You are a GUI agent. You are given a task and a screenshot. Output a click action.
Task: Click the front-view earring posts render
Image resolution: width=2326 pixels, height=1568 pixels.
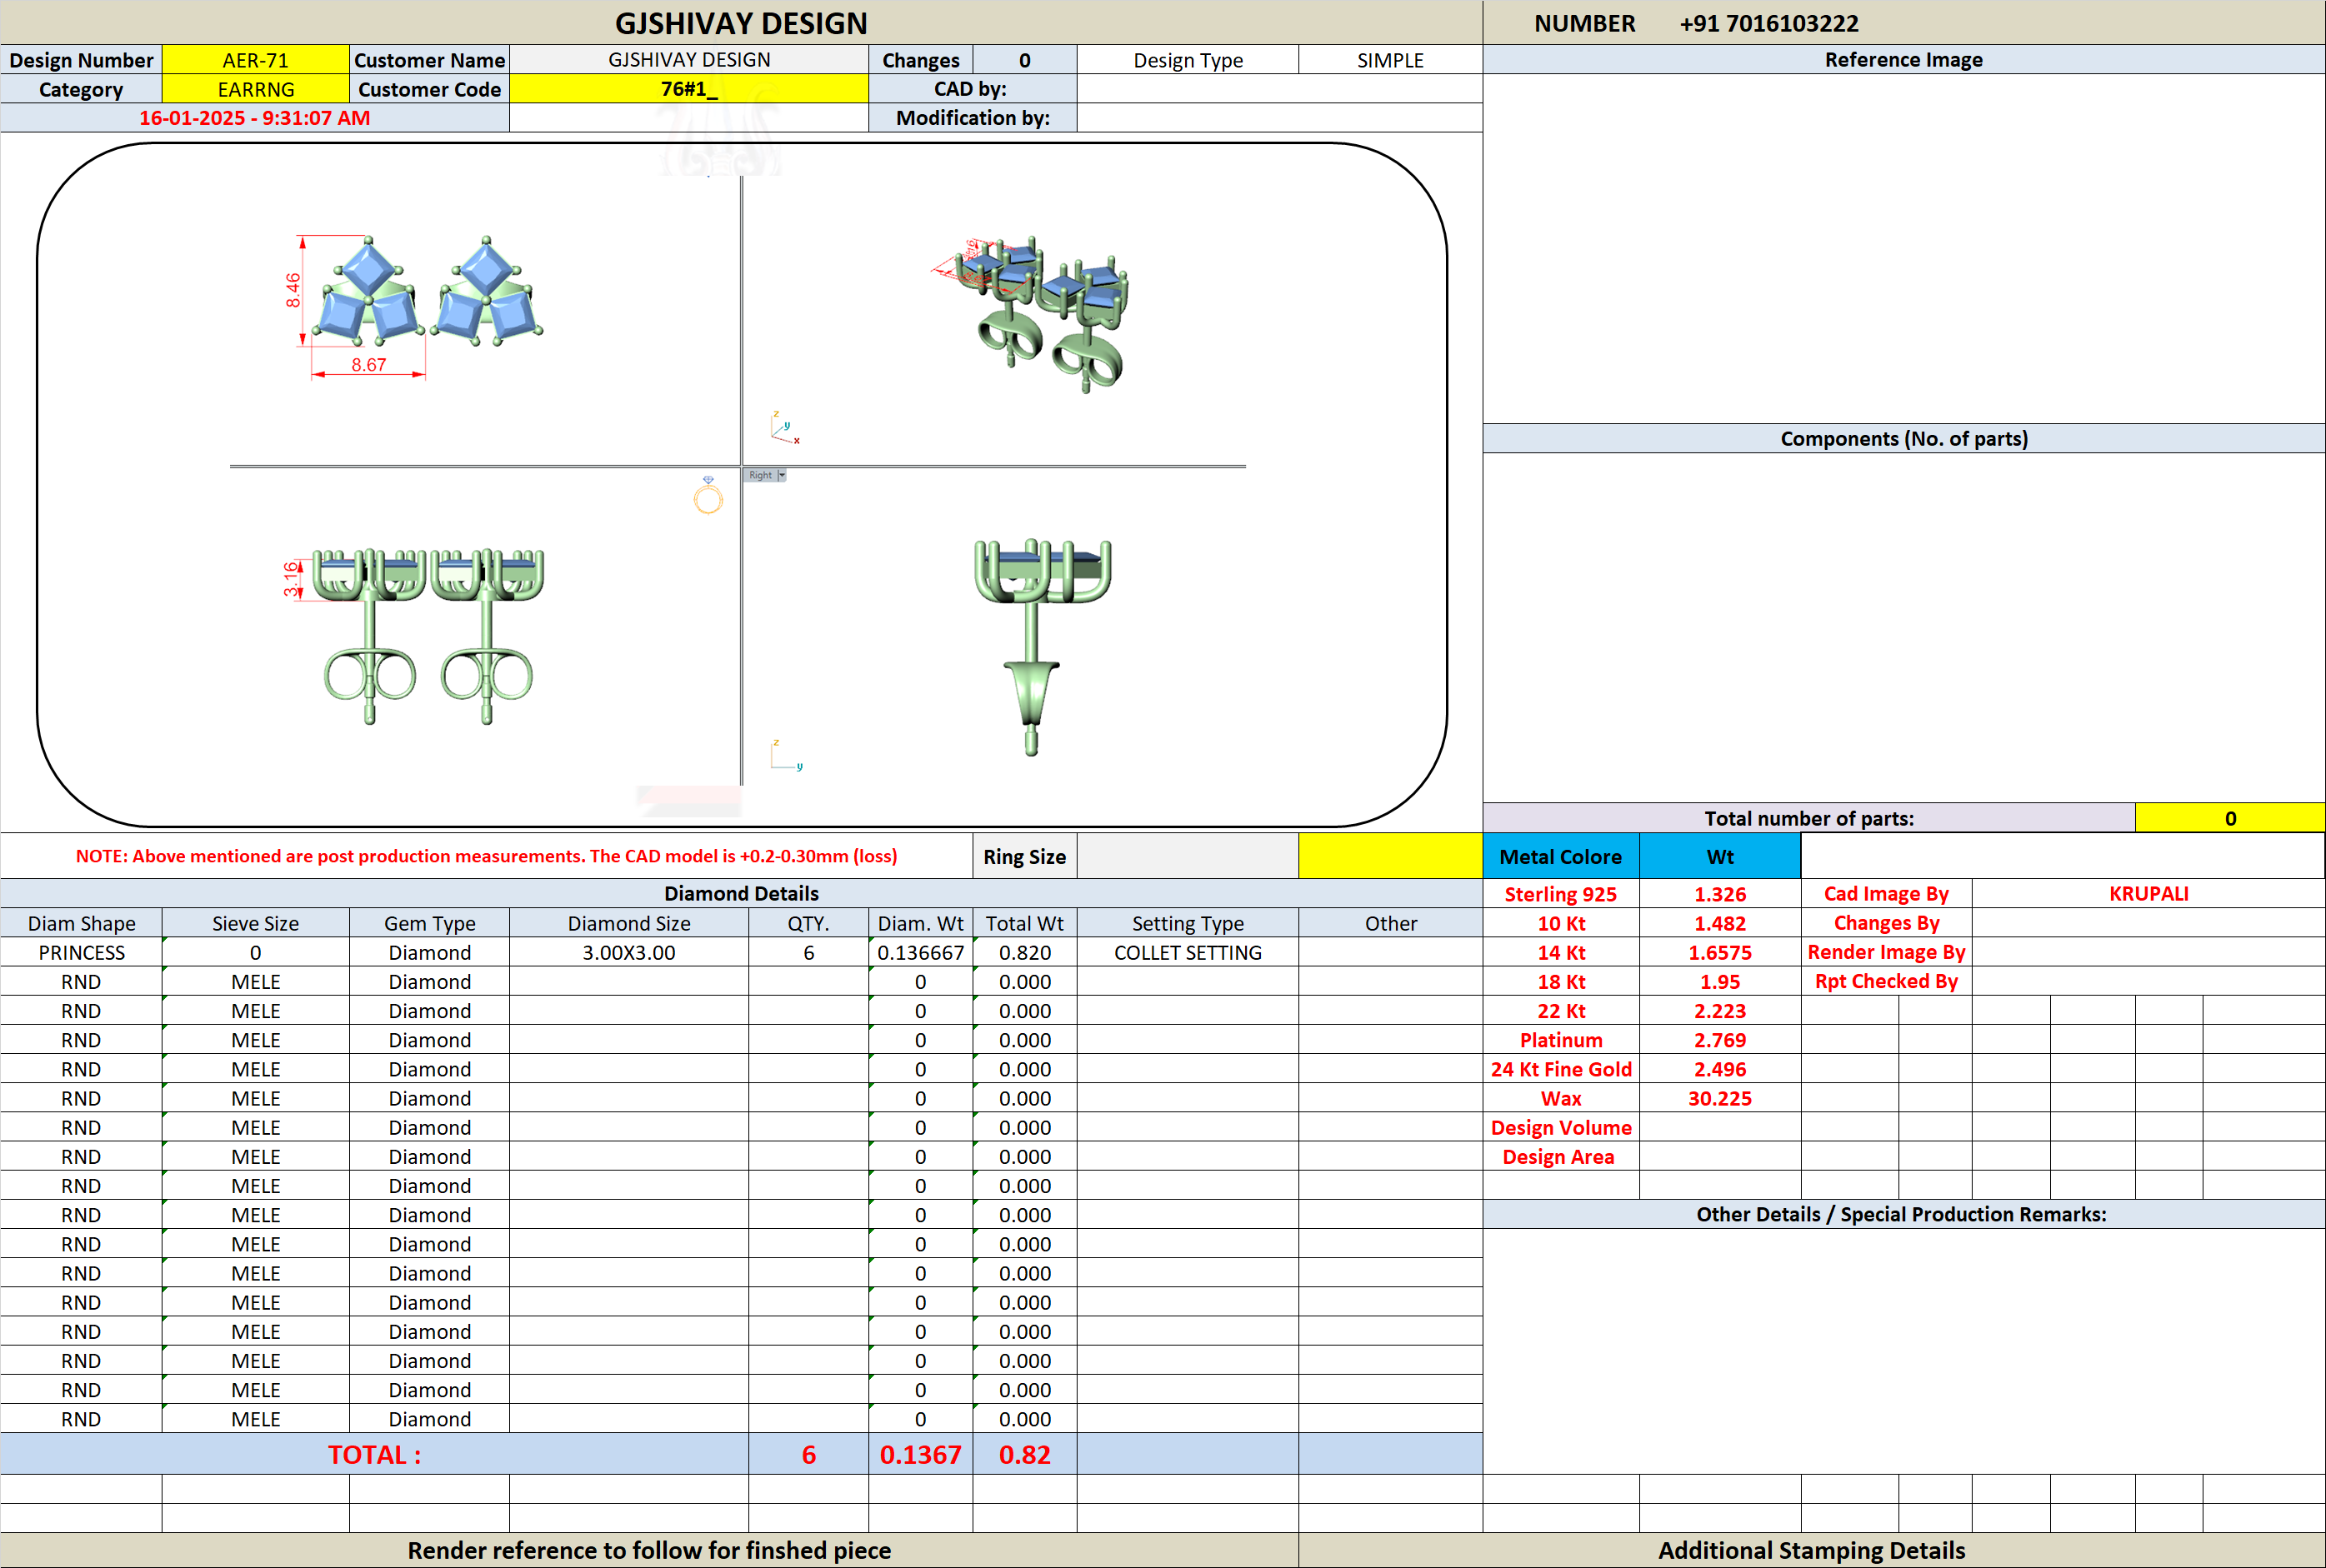tap(428, 636)
